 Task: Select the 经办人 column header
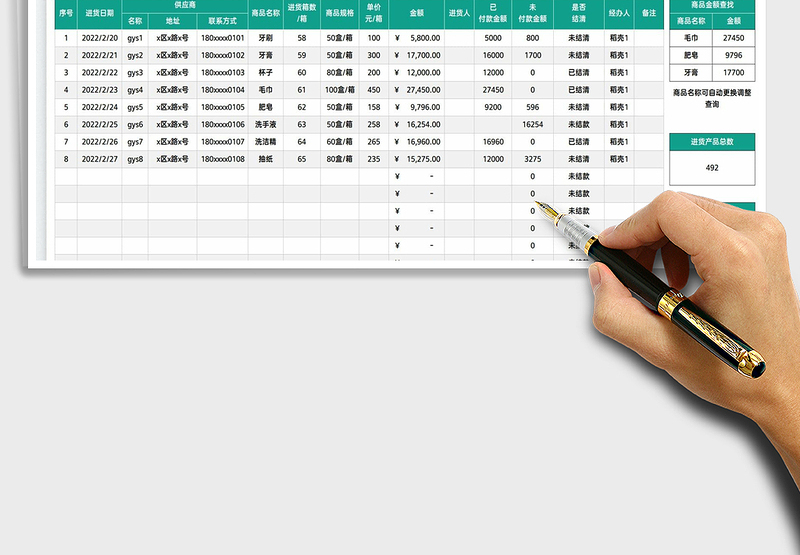point(619,13)
